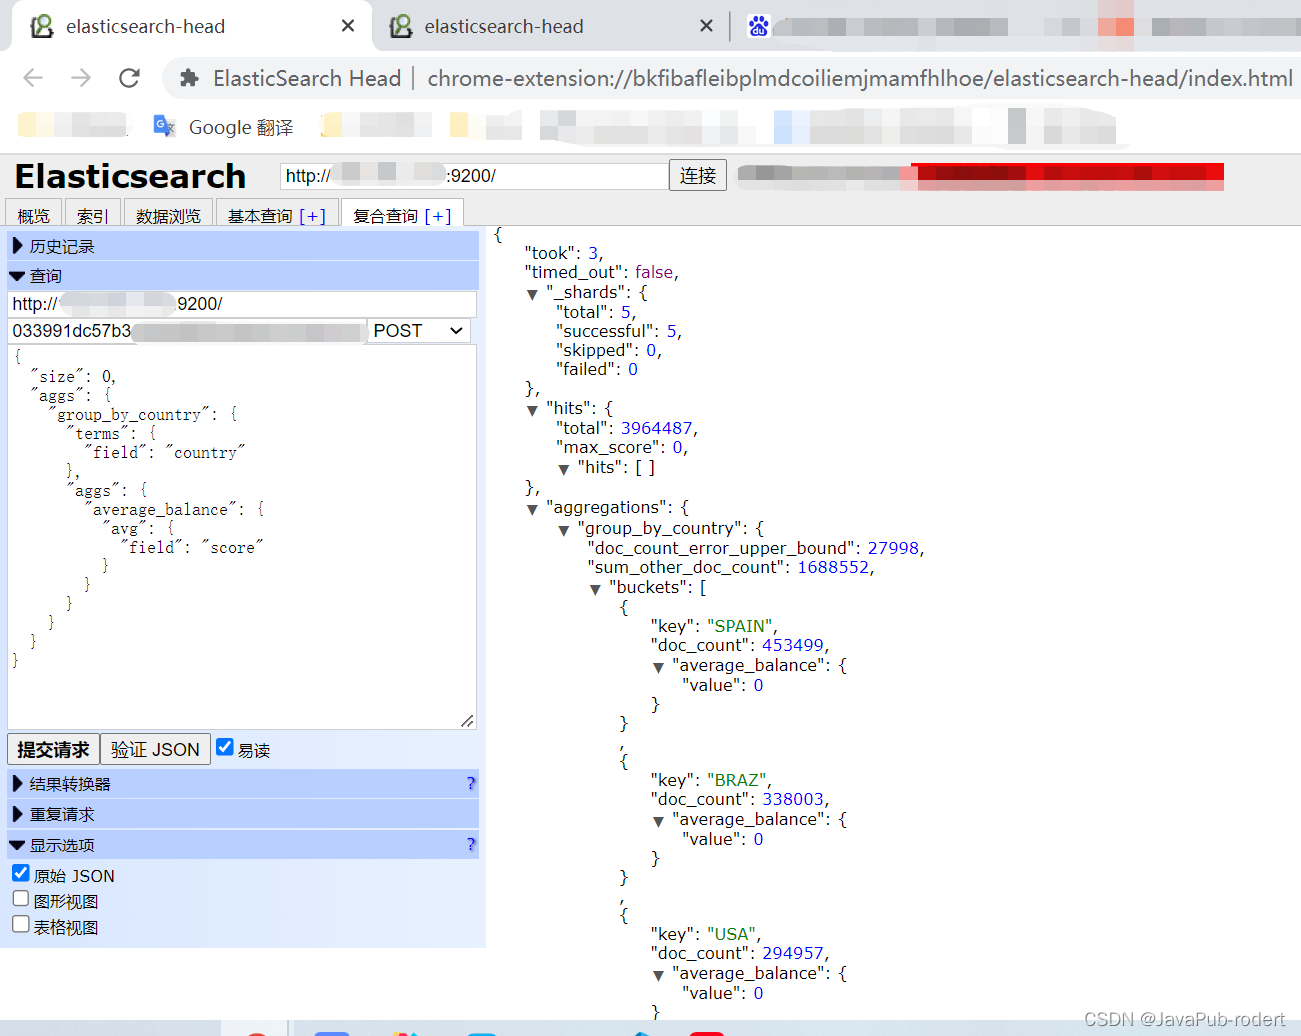Select the doc_count value 294957
This screenshot has width=1301, height=1036.
793,953
